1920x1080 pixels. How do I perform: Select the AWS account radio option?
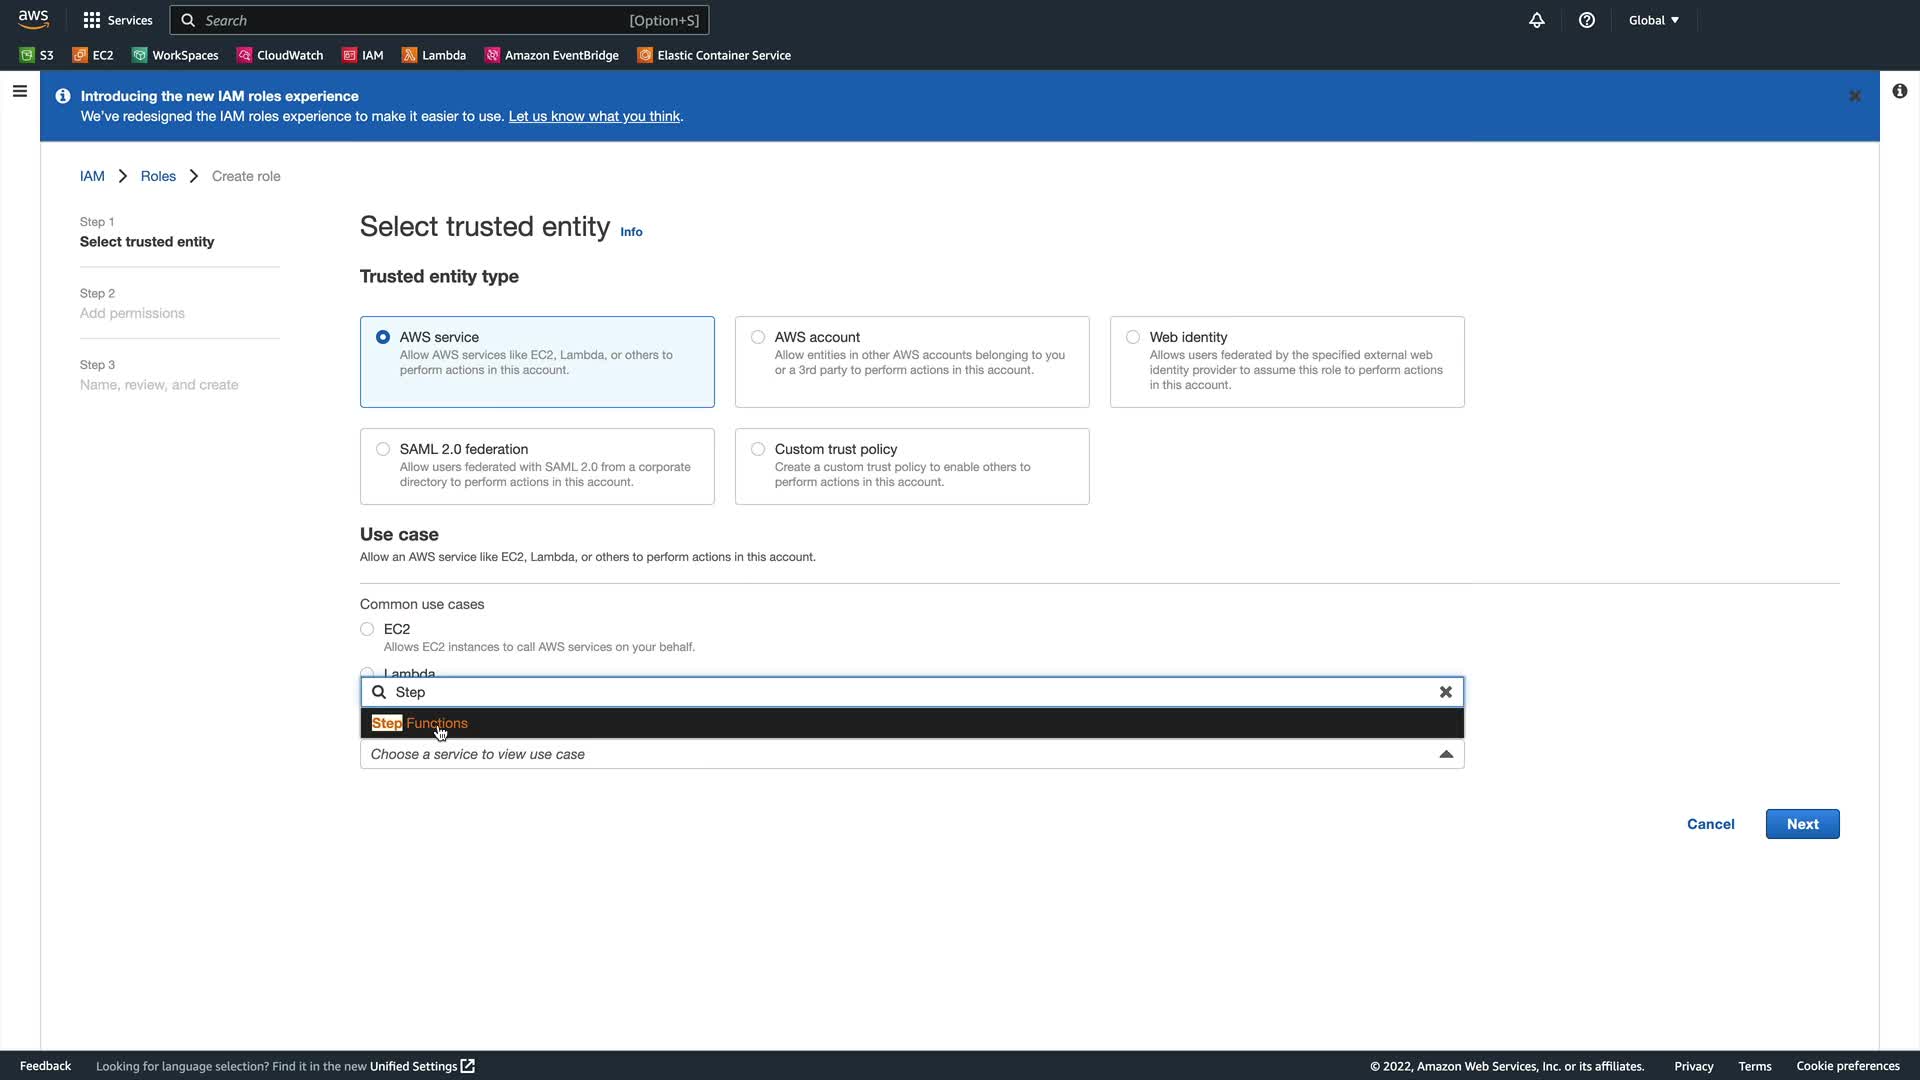point(758,337)
